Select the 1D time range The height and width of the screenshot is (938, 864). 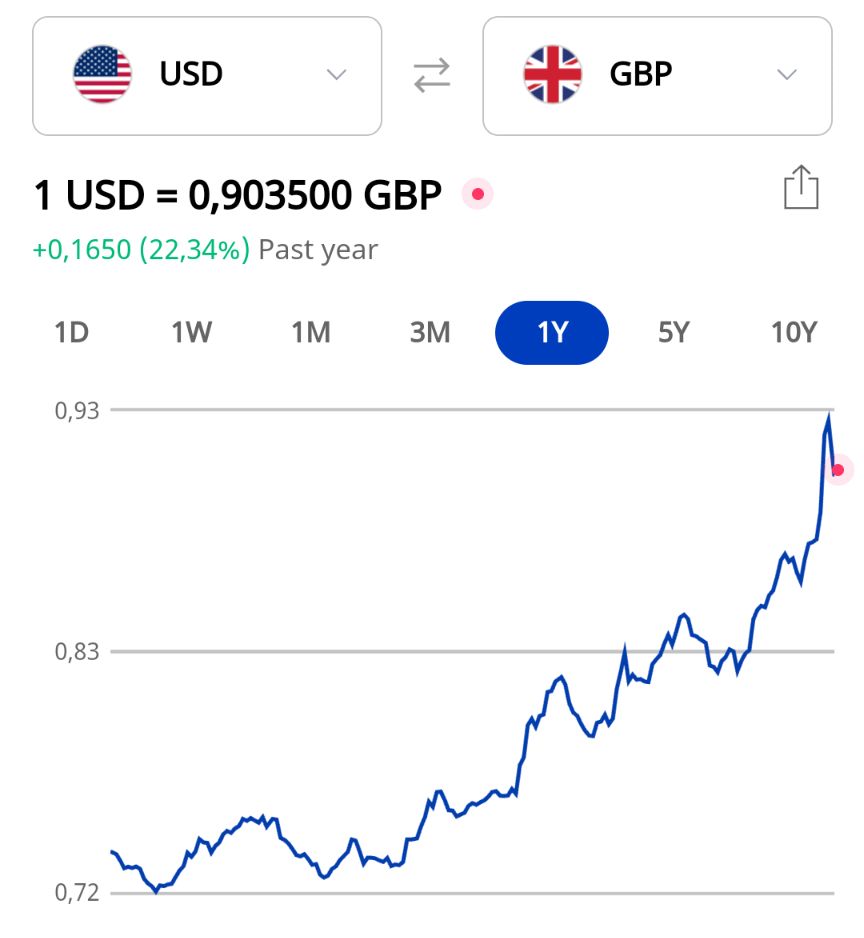coord(71,332)
